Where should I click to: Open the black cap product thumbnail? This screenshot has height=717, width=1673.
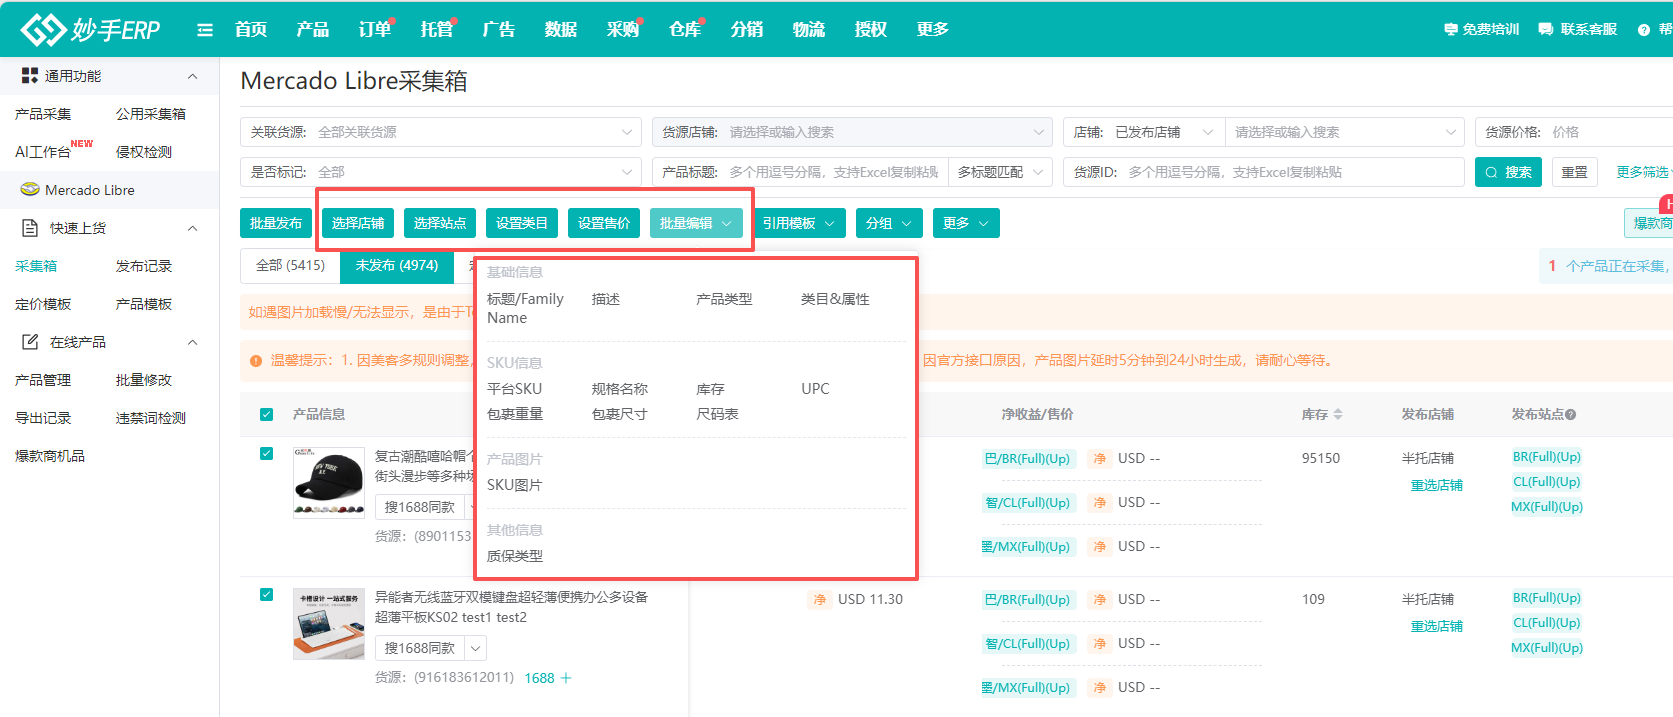329,483
